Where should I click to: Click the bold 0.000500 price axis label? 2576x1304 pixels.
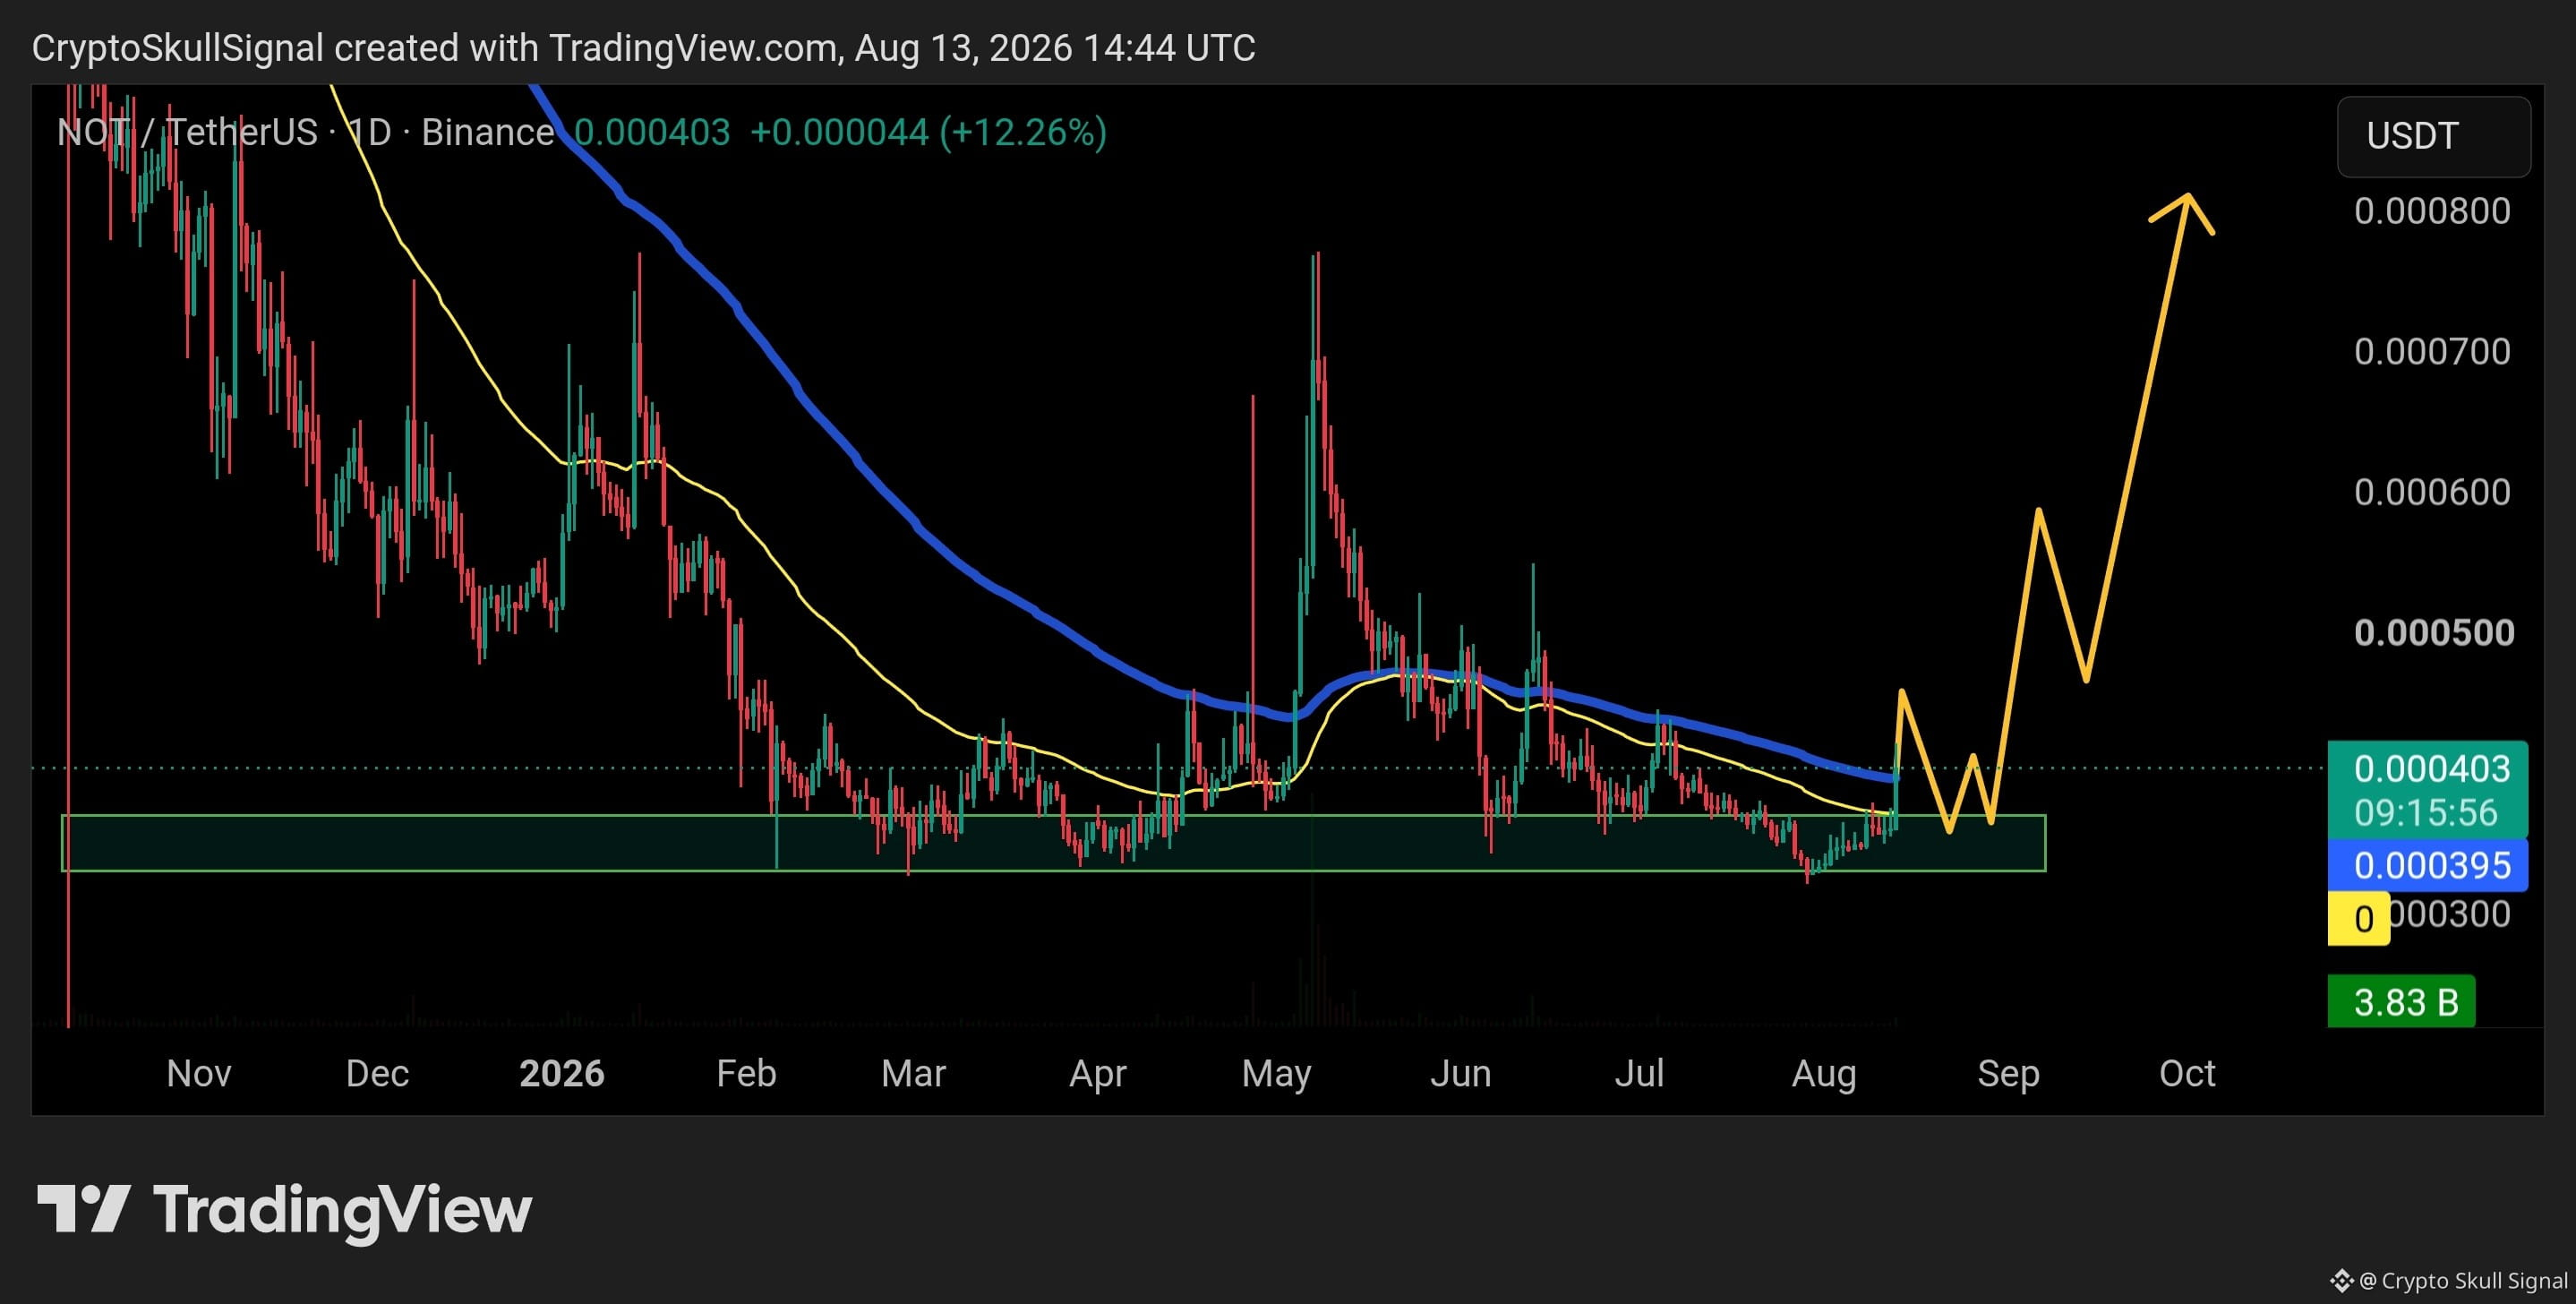pos(2434,633)
